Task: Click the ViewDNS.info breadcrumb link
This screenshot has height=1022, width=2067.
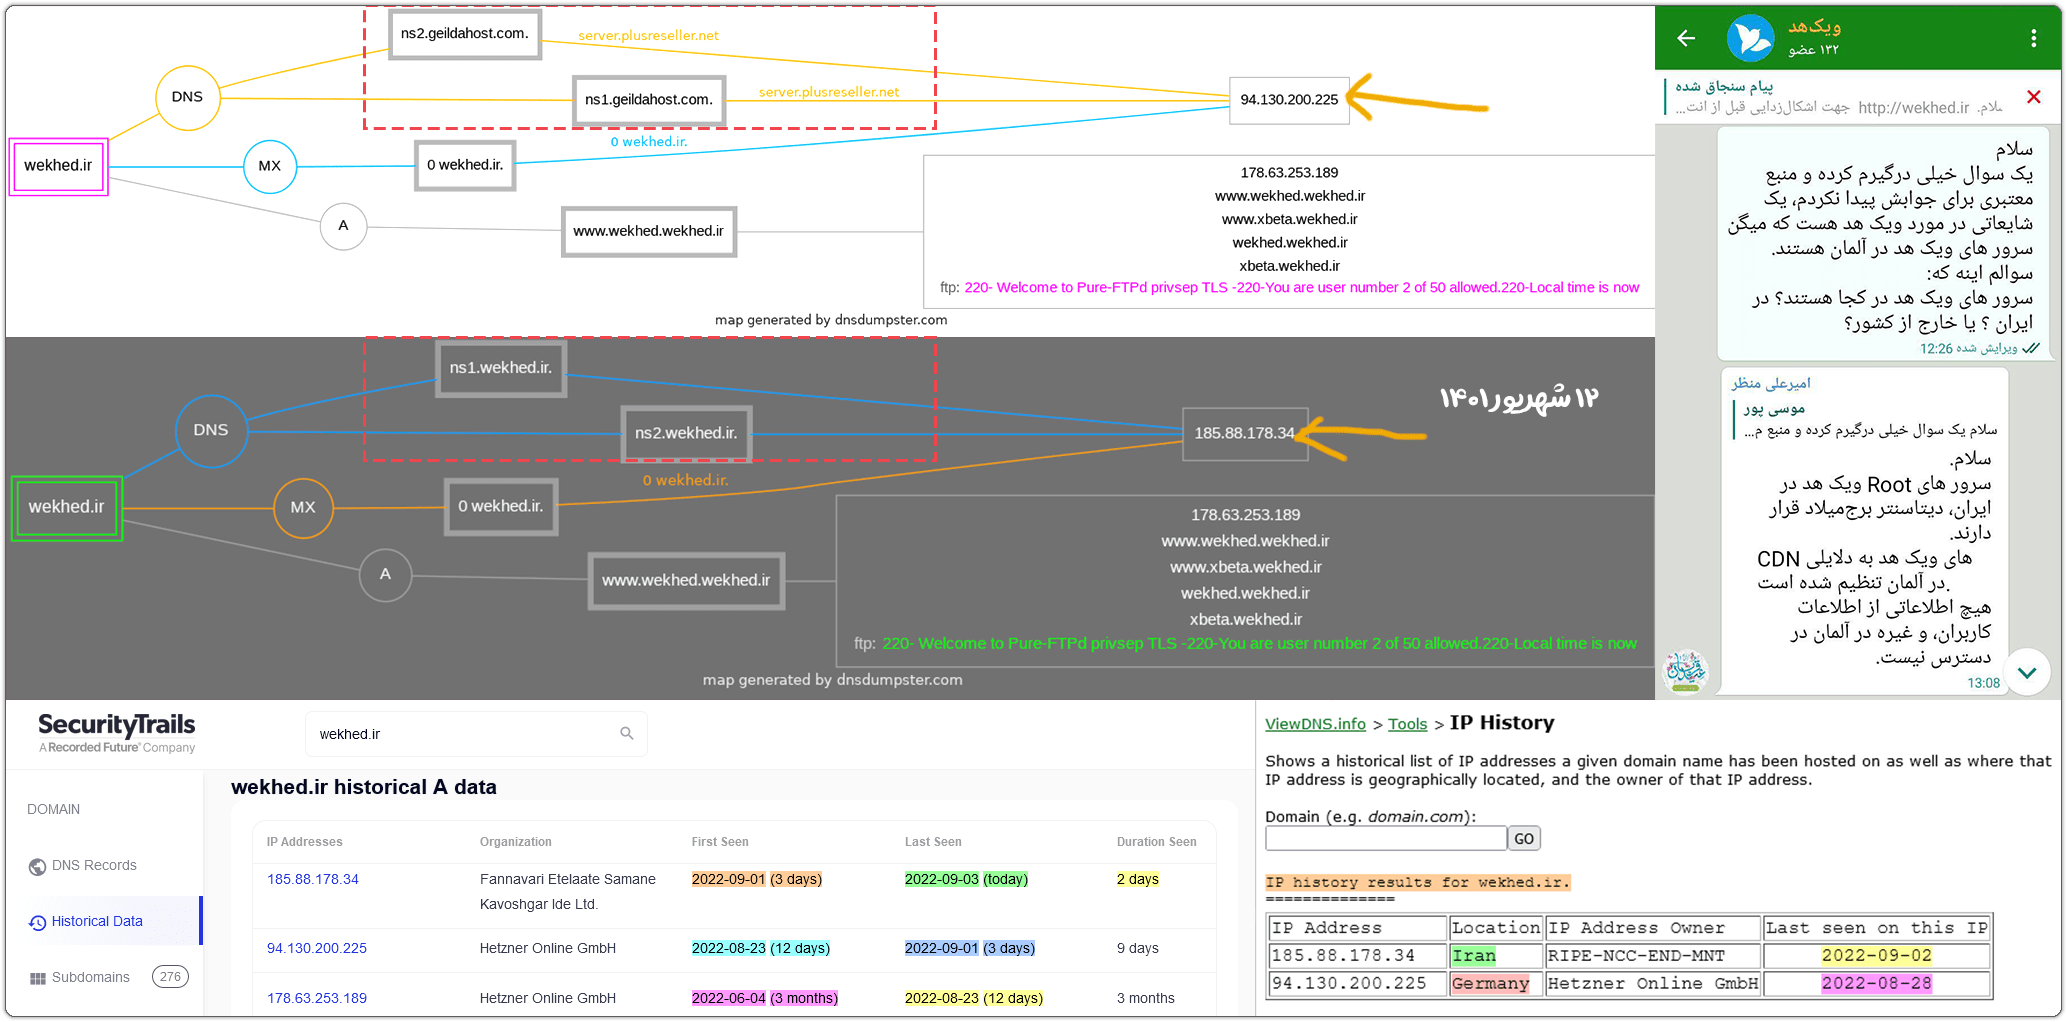Action: [x=1315, y=724]
